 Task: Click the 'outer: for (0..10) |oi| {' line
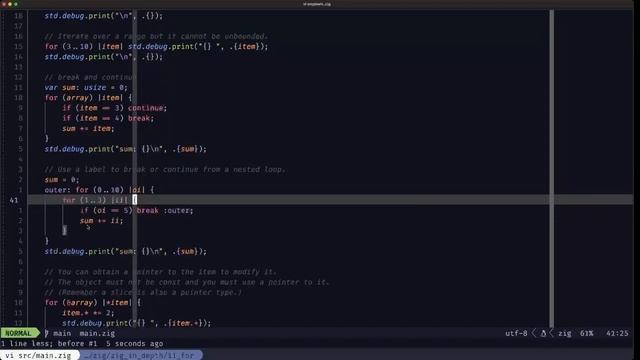pyautogui.click(x=100, y=190)
